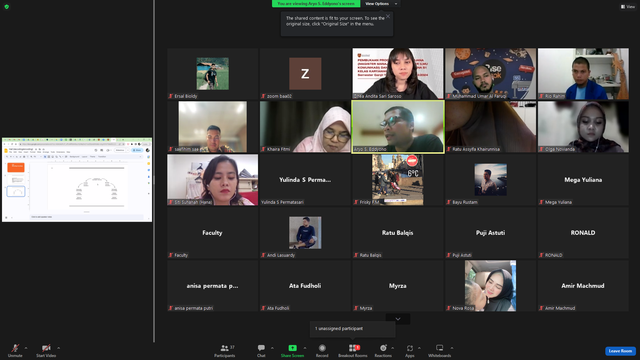Click the RONALD participant tile
This screenshot has width=640, height=360.
click(583, 233)
